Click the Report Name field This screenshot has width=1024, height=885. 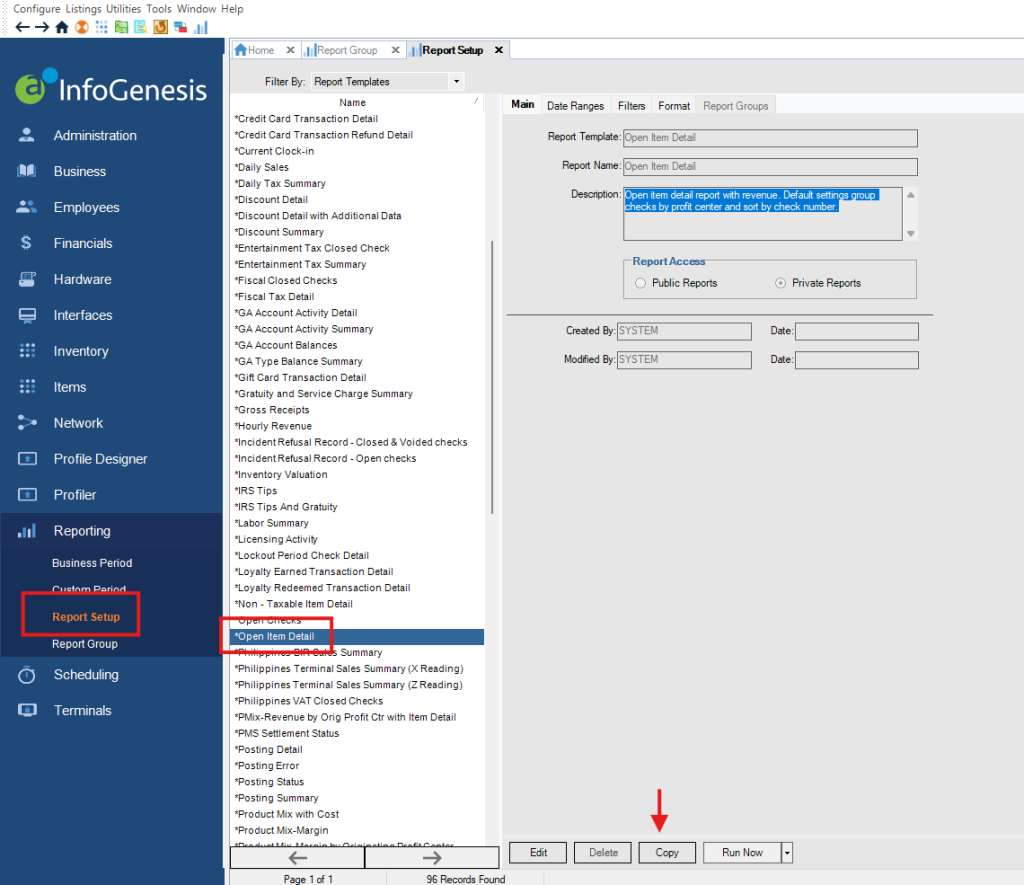(770, 167)
